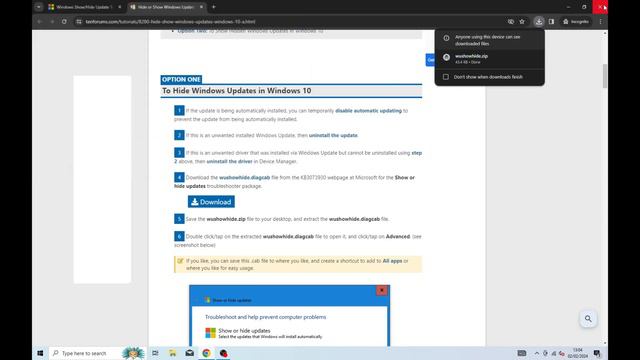Click the floating search magnifier button
The image size is (640, 360).
click(588, 319)
